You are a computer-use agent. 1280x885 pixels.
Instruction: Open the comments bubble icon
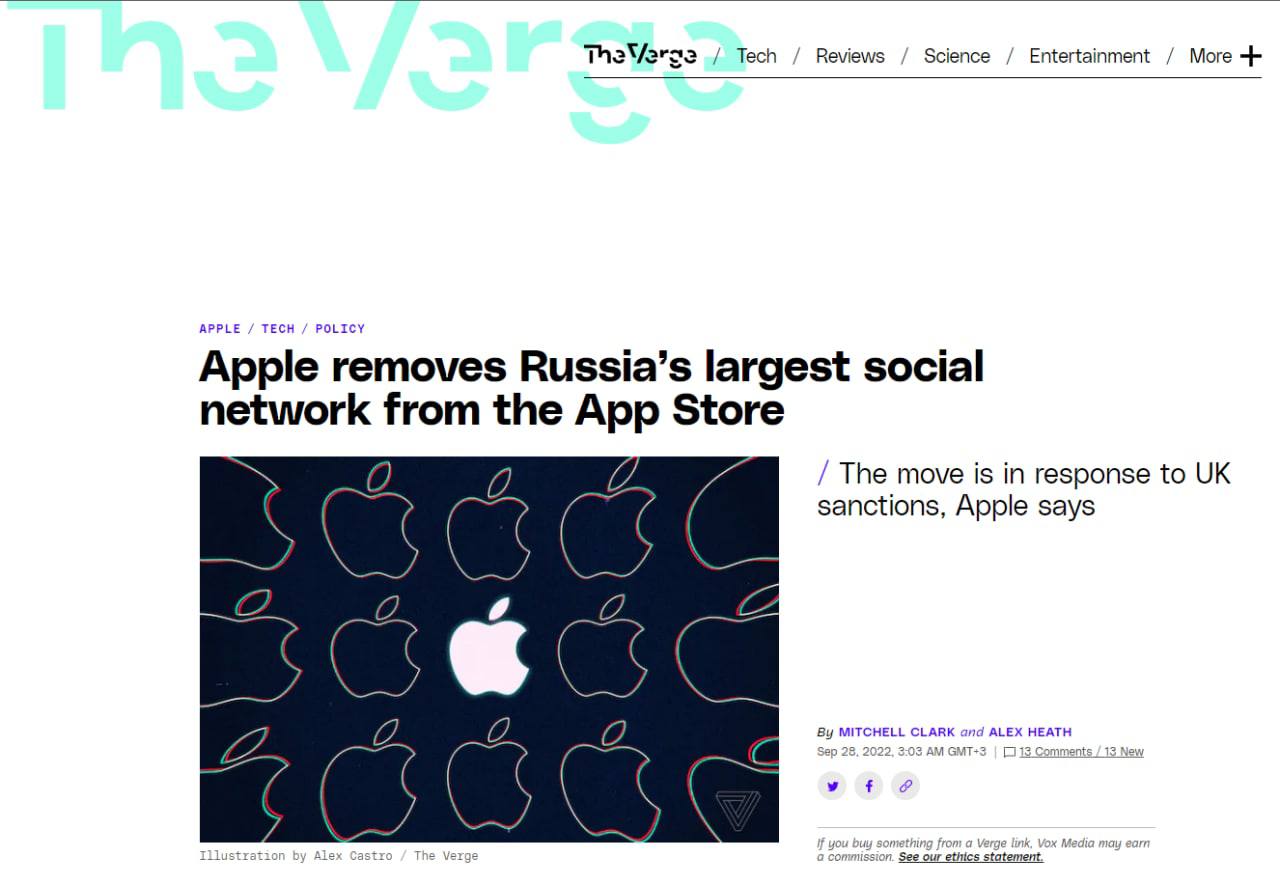click(x=1010, y=752)
